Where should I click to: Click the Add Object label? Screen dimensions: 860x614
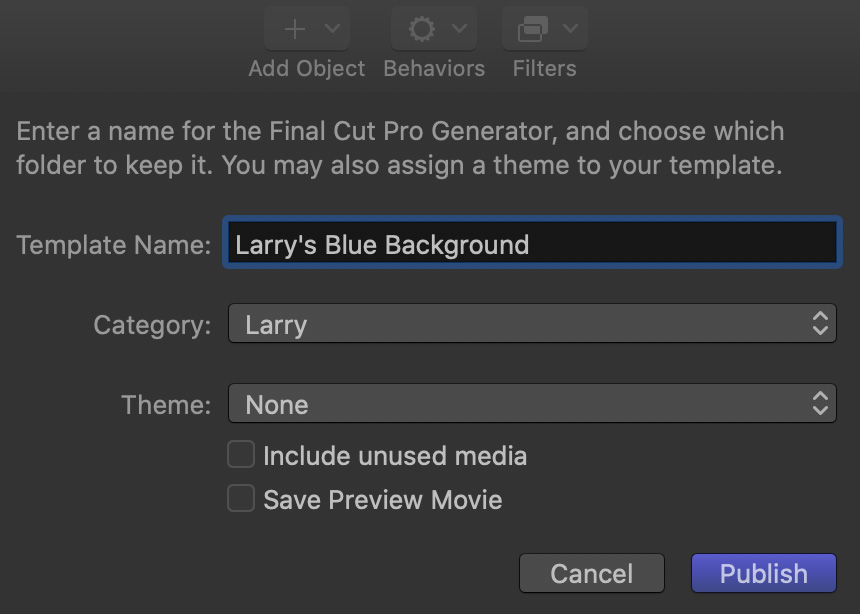coord(307,69)
